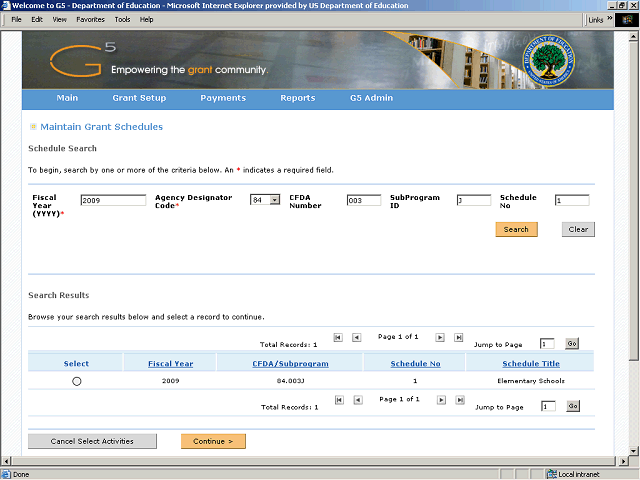Screen dimensions: 640x480
Task: Go to previous page in upper pagination
Action: click(357, 338)
